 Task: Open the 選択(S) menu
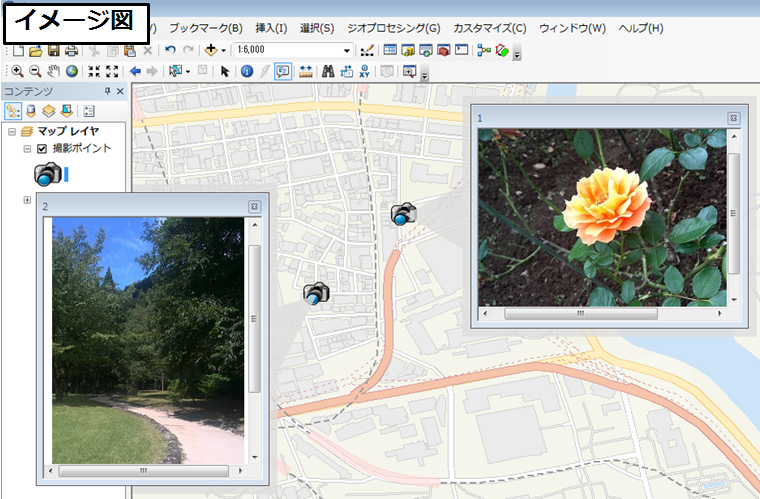[x=317, y=28]
